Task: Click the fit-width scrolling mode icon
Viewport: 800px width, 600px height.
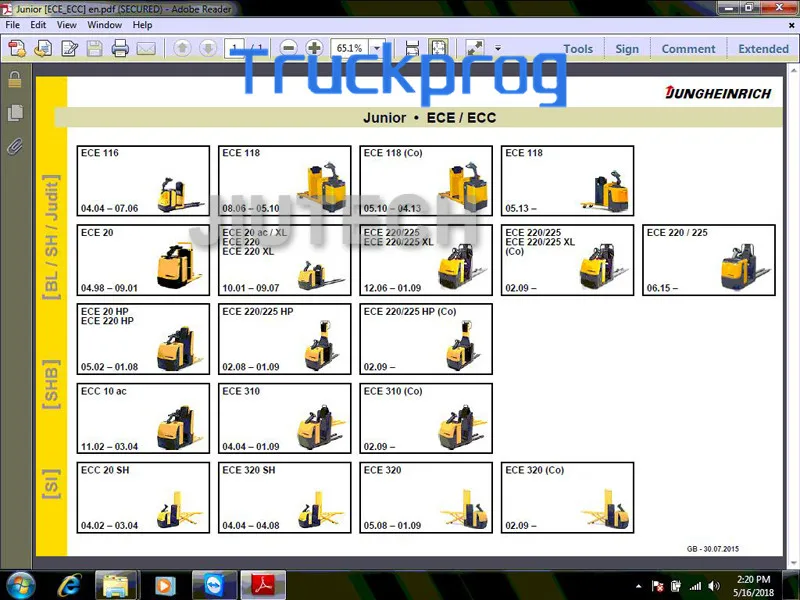Action: pos(412,48)
